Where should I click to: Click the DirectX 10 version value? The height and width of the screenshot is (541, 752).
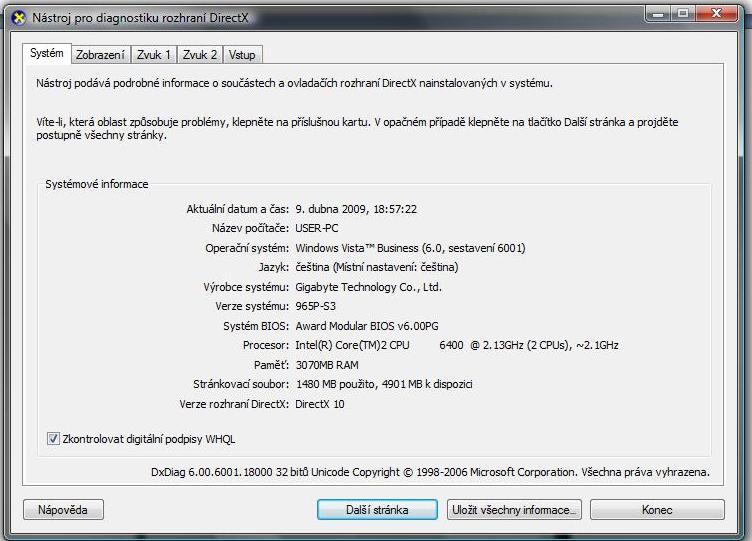pos(319,404)
